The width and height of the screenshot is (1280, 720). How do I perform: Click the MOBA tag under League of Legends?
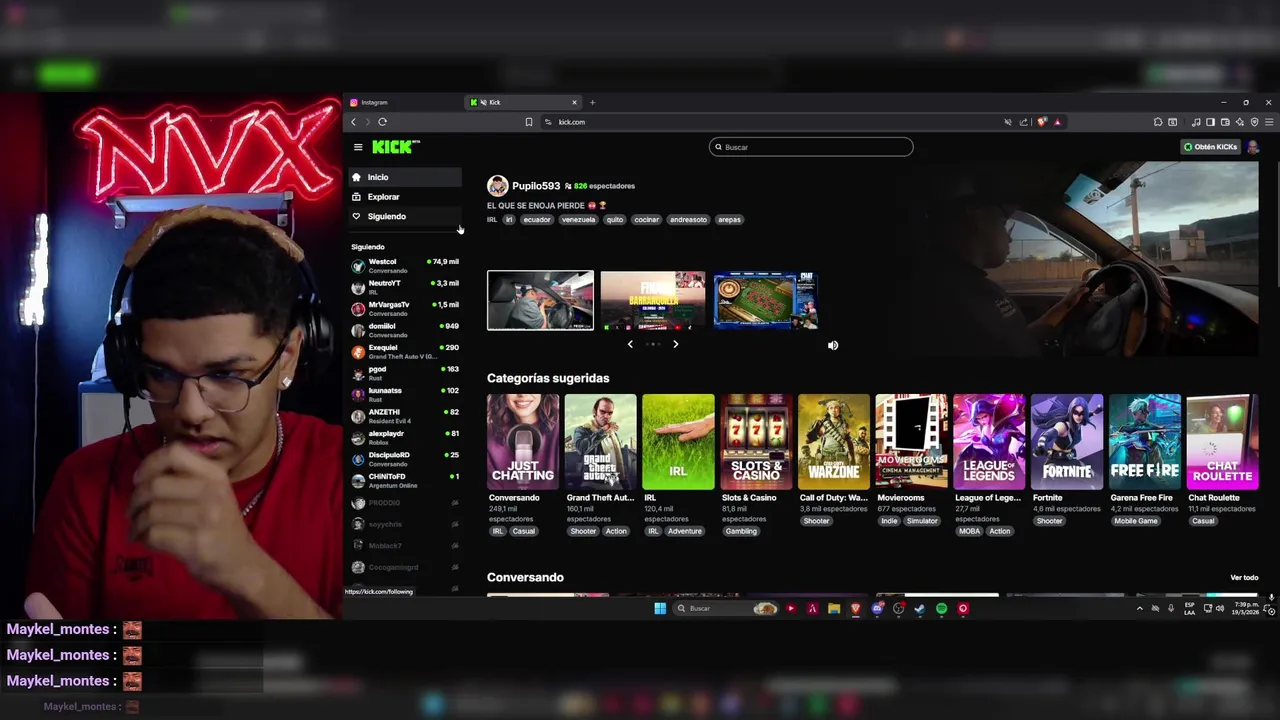point(970,531)
